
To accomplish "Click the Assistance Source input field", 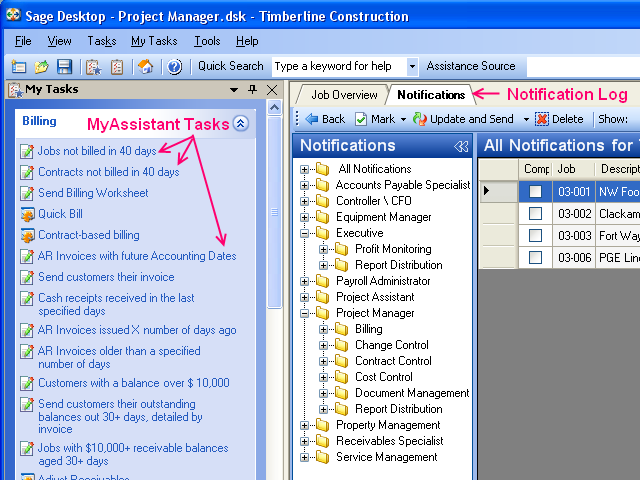I will [x=583, y=66].
